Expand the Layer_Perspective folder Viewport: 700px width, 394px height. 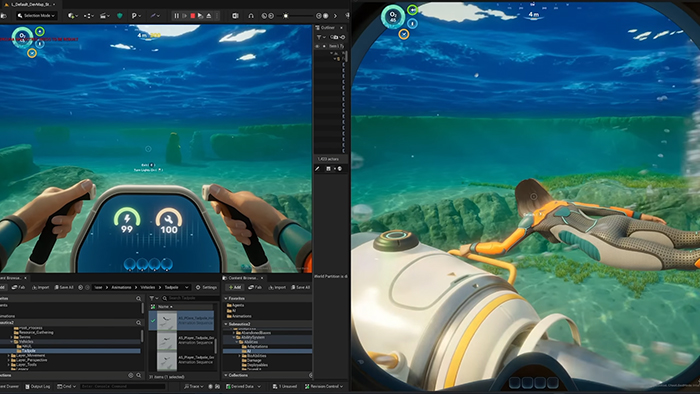click(x=9, y=360)
